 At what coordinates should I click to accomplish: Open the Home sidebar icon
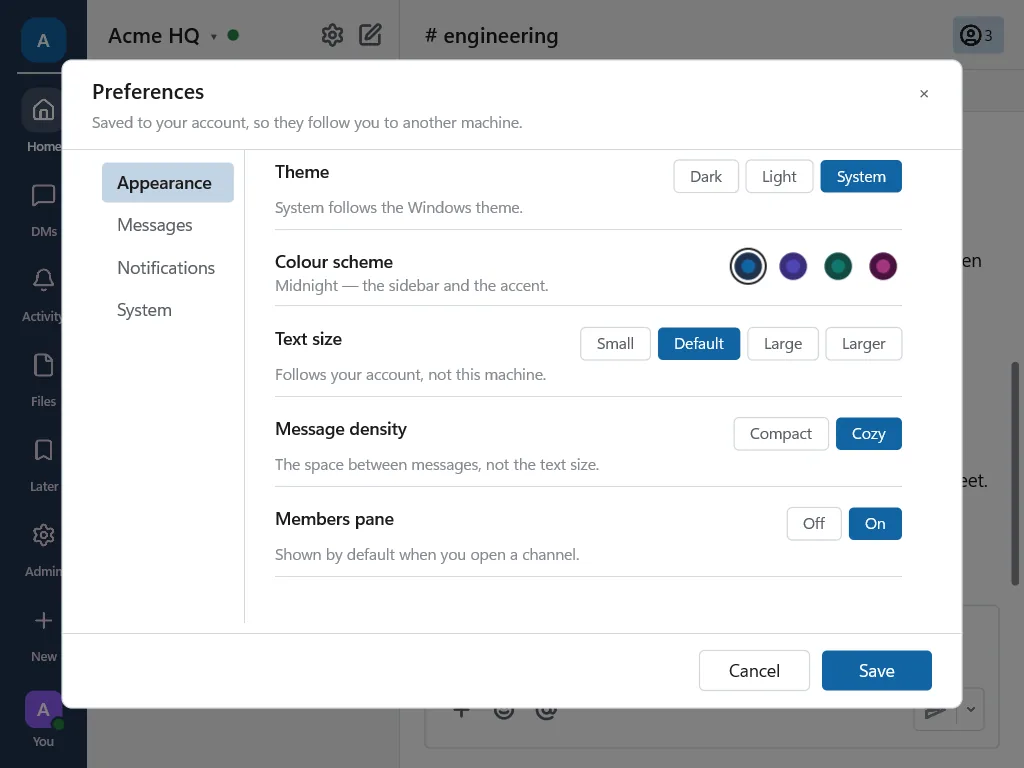click(x=43, y=110)
